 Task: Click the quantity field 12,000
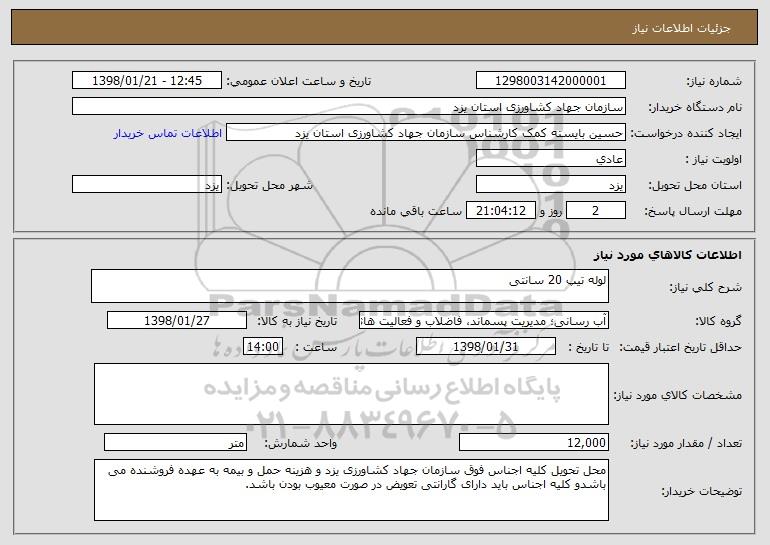[534, 442]
